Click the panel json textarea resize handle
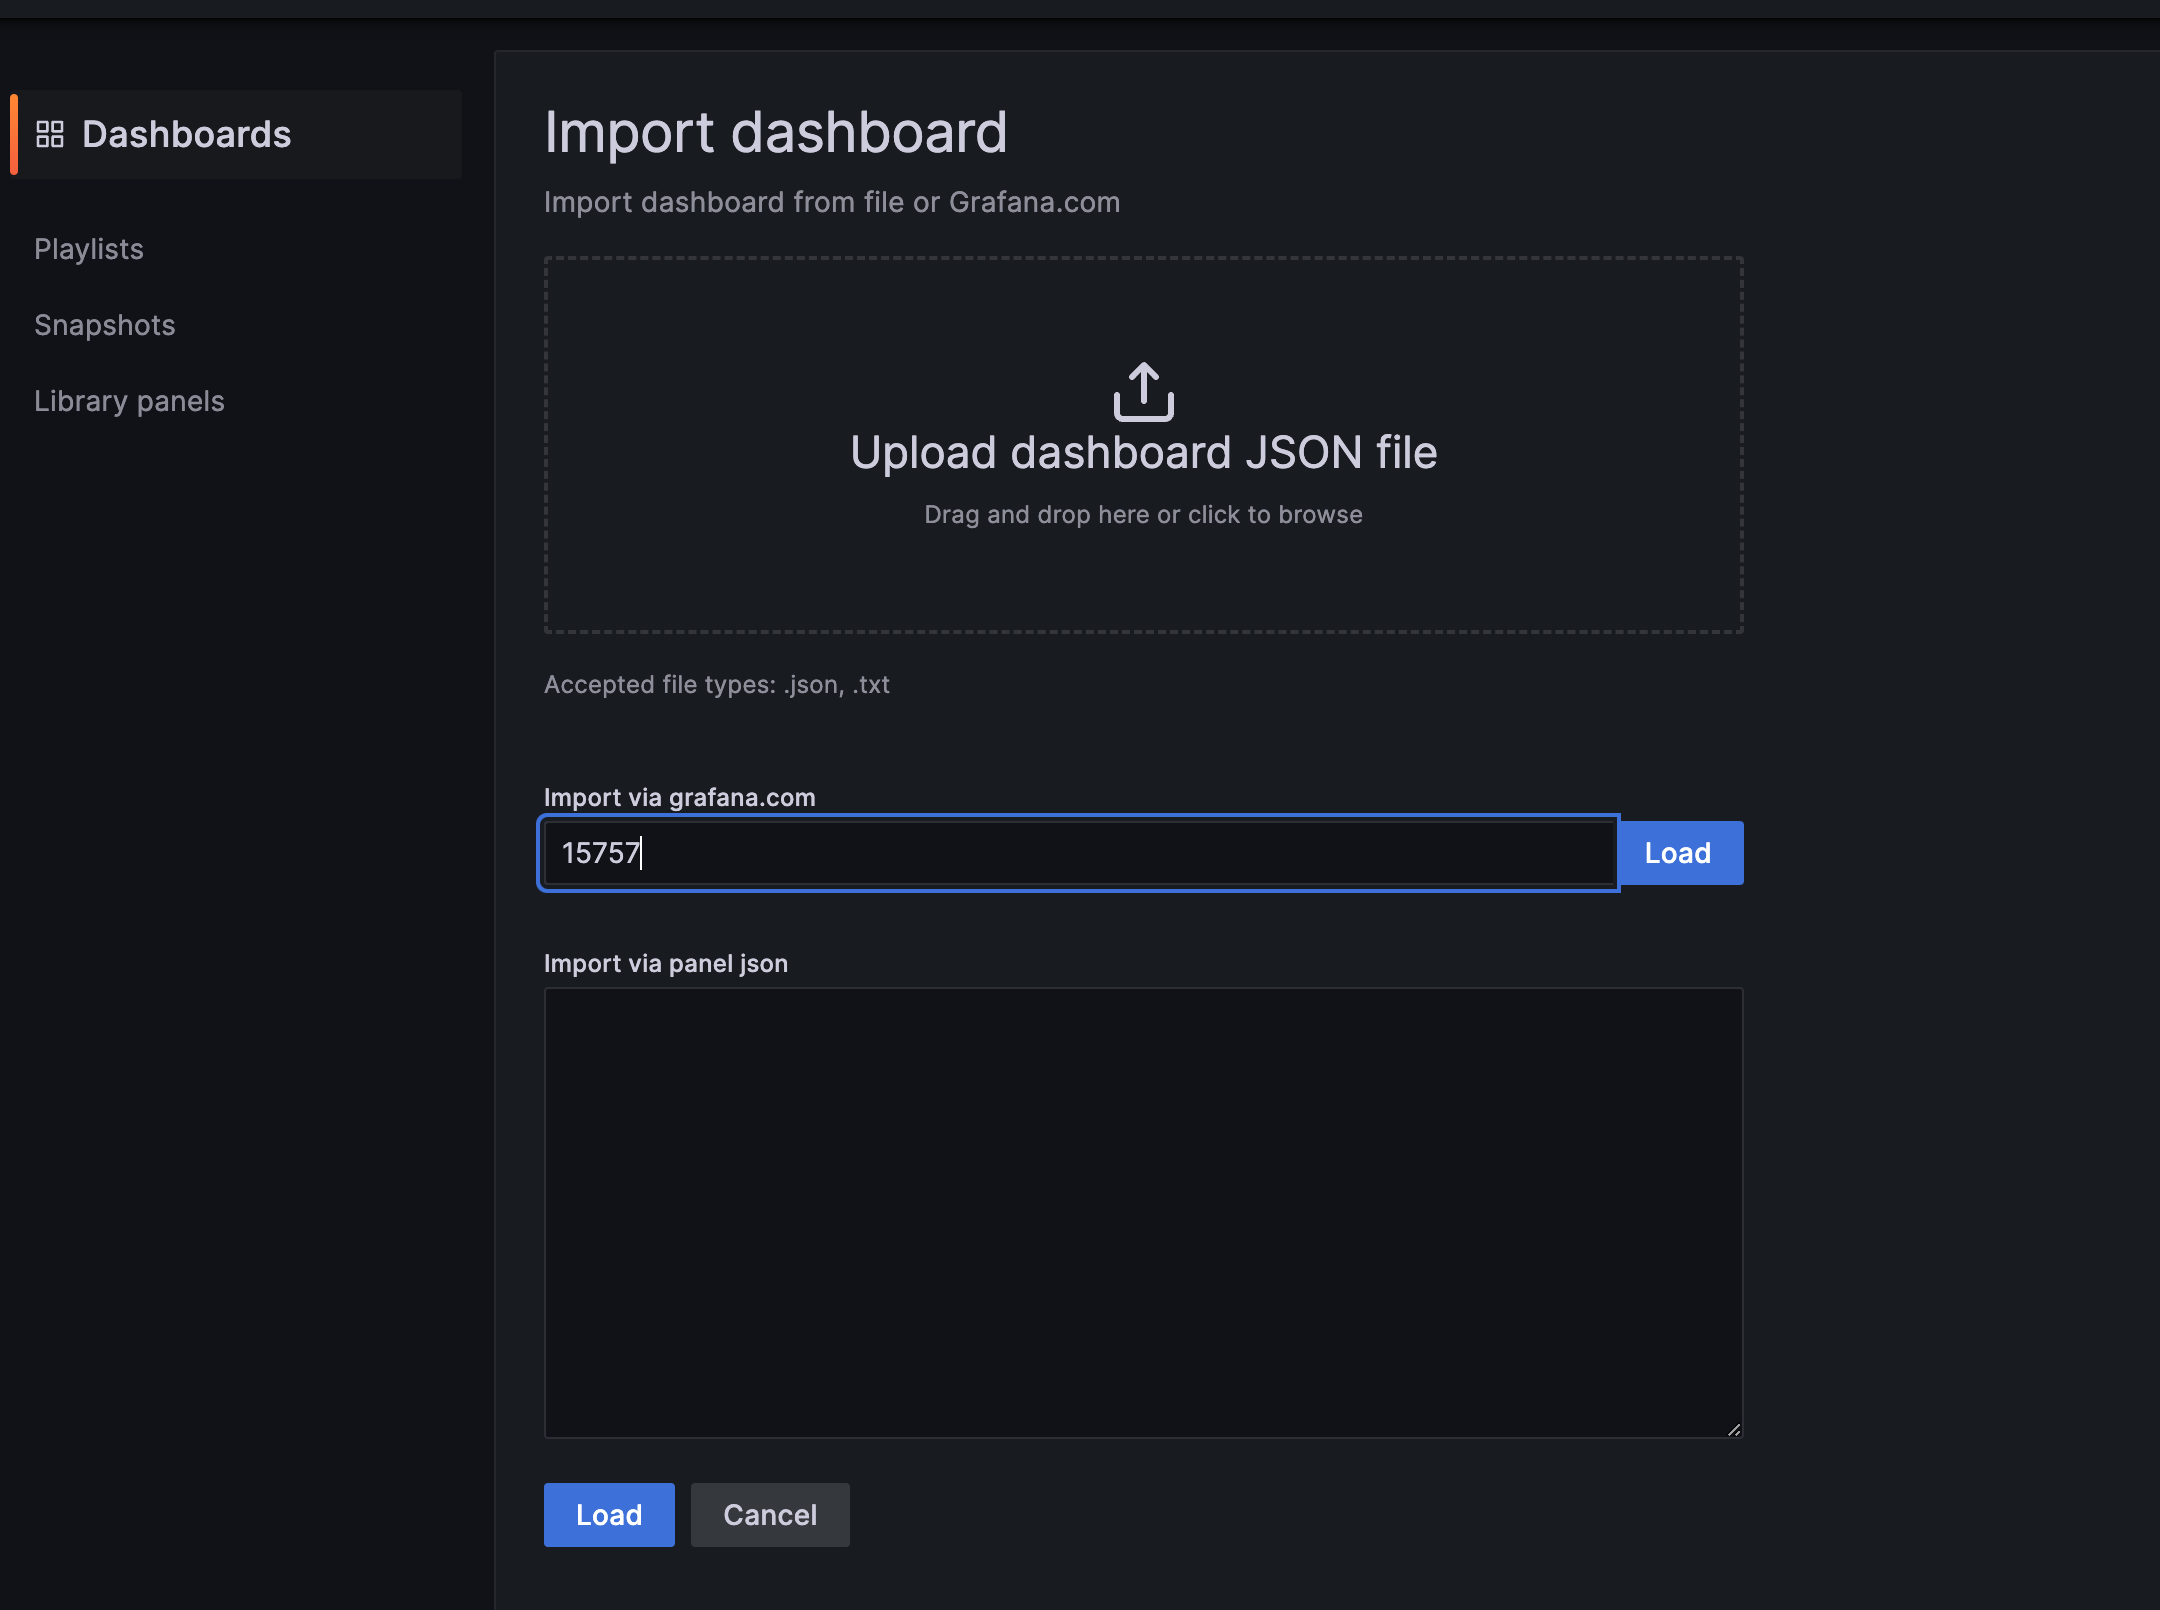Screen dimensions: 2160x1610 [1733, 1429]
